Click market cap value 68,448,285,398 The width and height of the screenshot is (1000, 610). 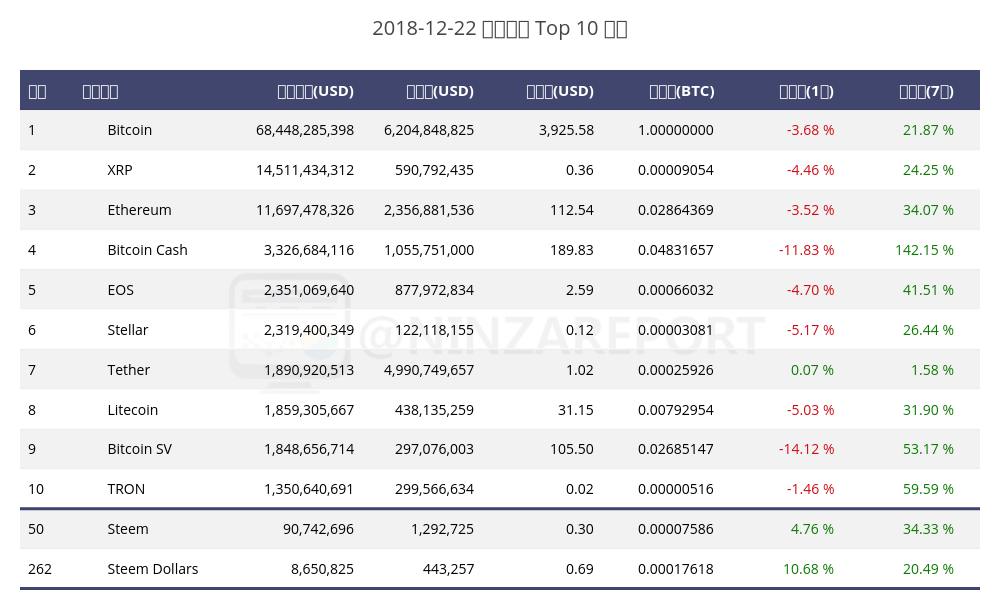pos(305,130)
